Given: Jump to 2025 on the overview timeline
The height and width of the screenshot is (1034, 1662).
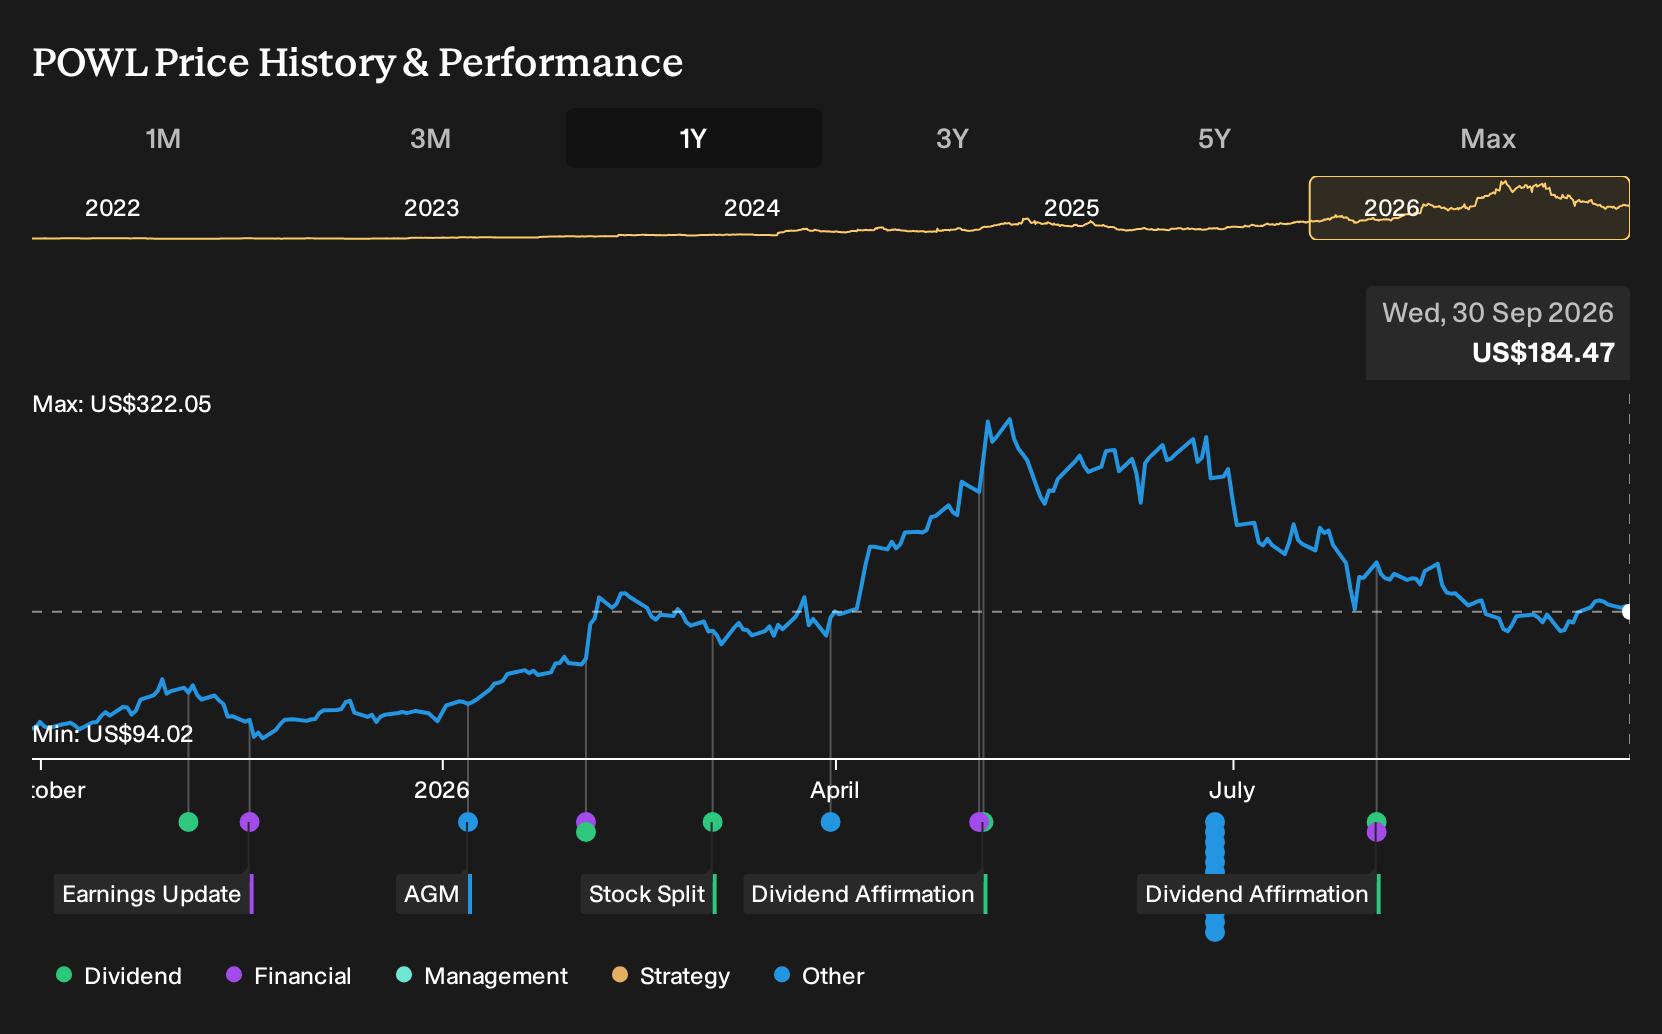Looking at the screenshot, I should 1071,208.
